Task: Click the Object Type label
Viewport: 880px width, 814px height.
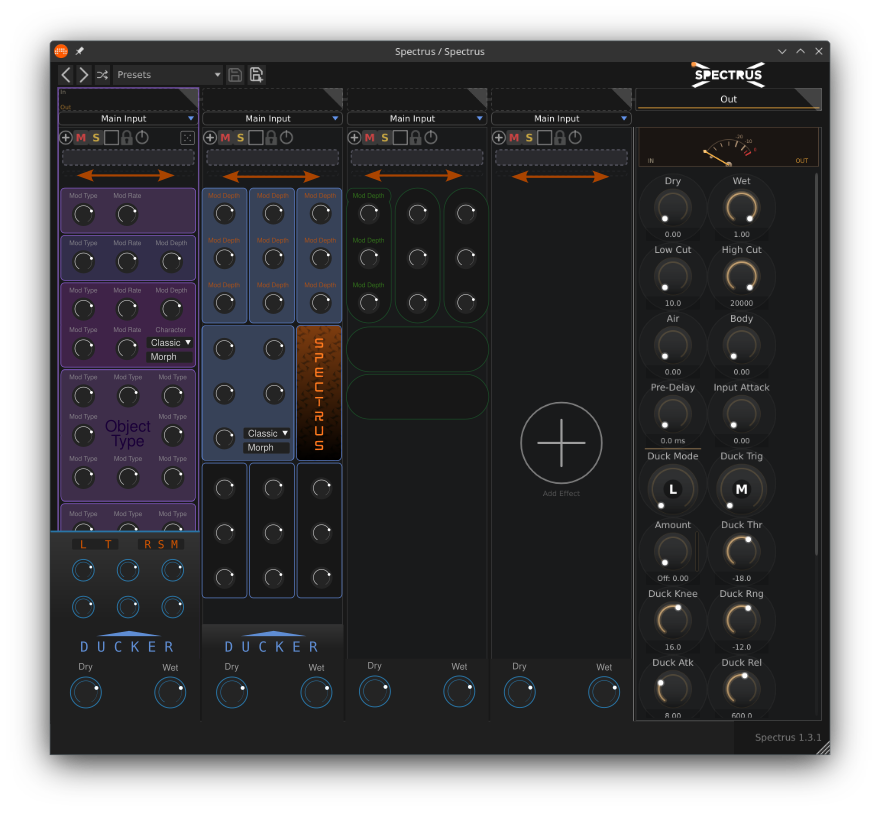Action: click(x=128, y=433)
